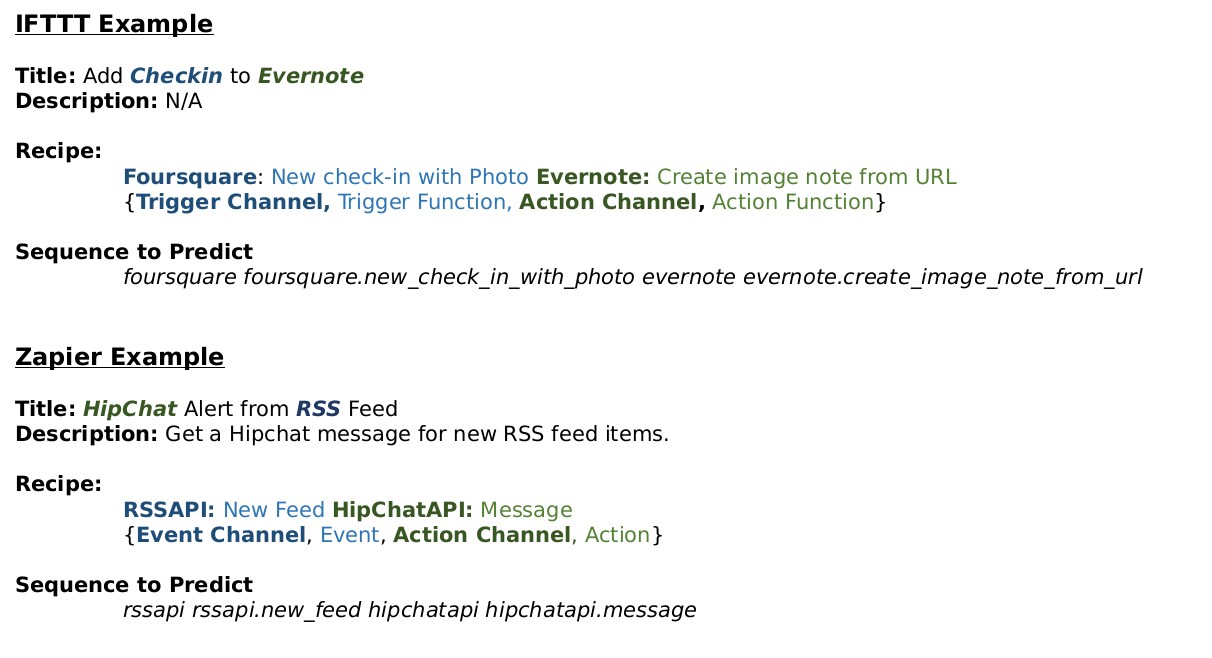This screenshot has width=1212, height=658.
Task: Select the Checkin word in the IFTTT title
Action: (x=176, y=75)
